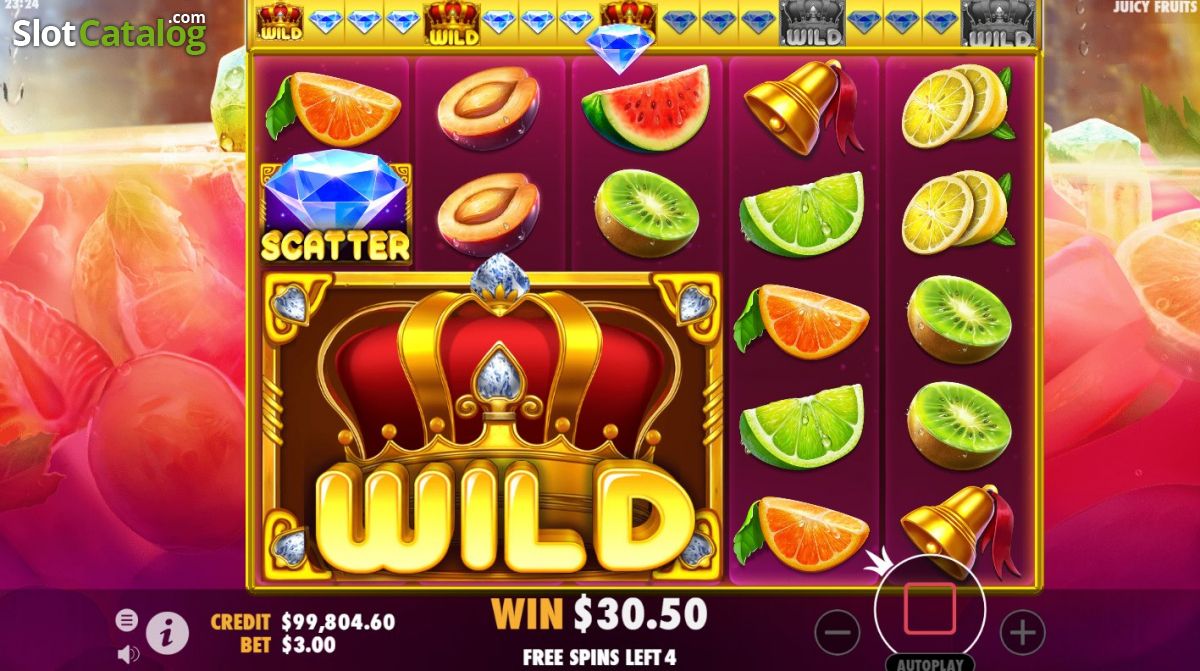1200x671 pixels.
Task: Click the first red crown WILD marker
Action: coord(280,21)
